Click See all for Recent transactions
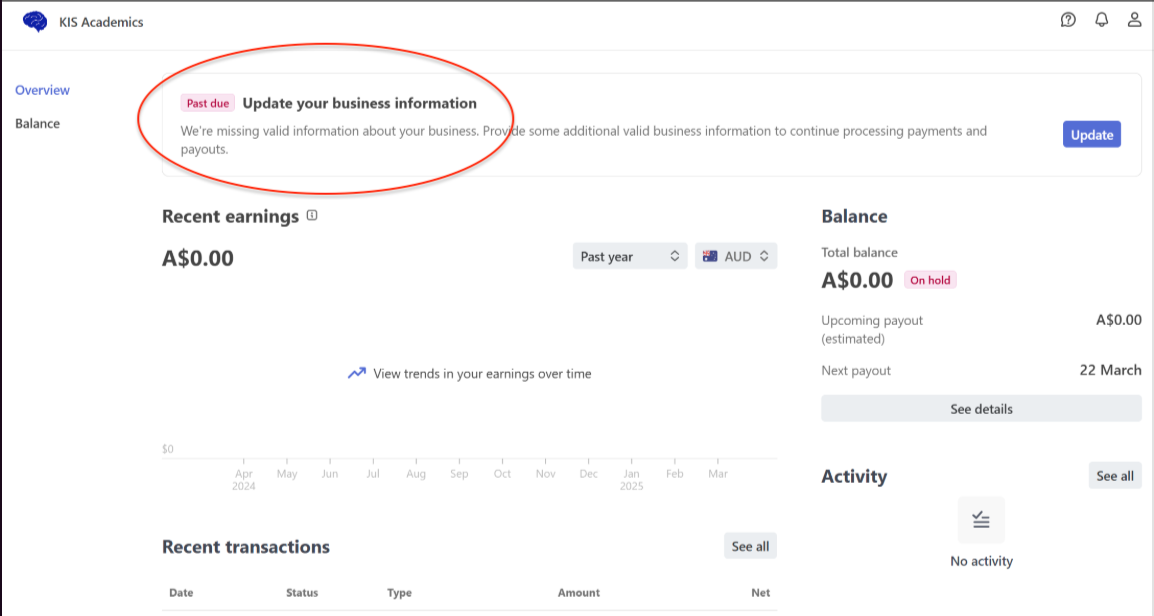1154x616 pixels. click(750, 546)
